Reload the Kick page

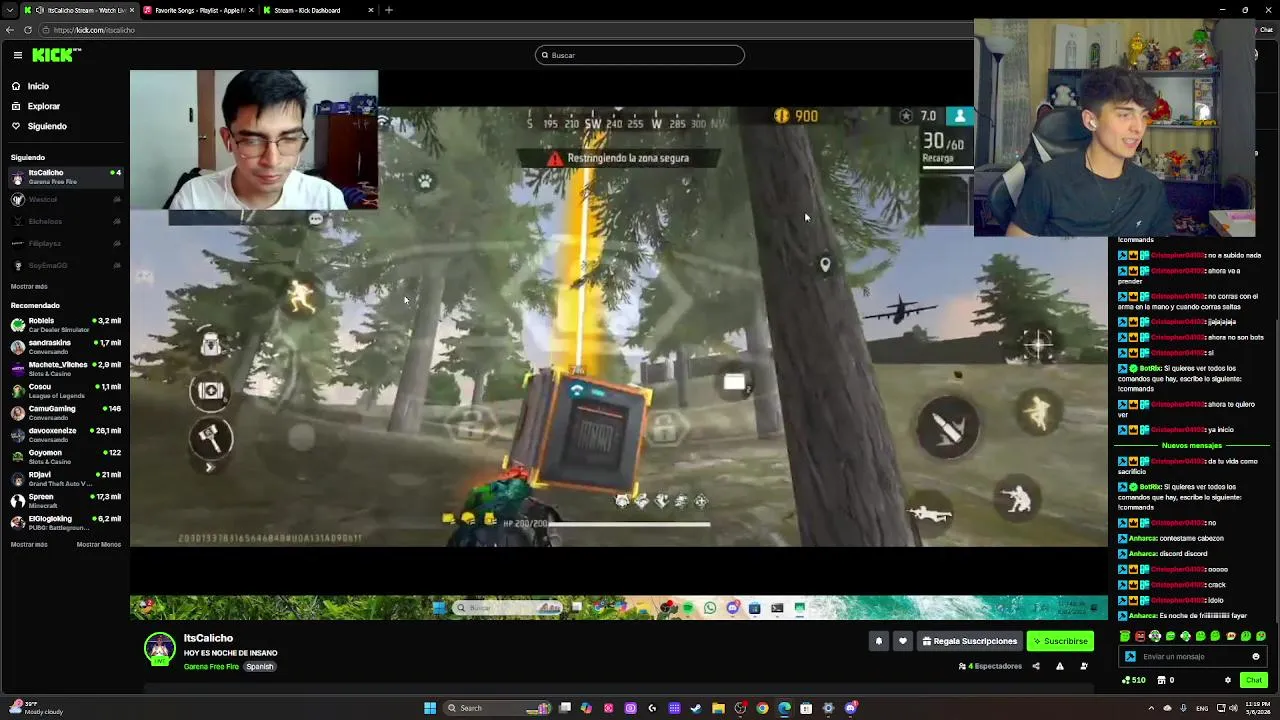(28, 30)
